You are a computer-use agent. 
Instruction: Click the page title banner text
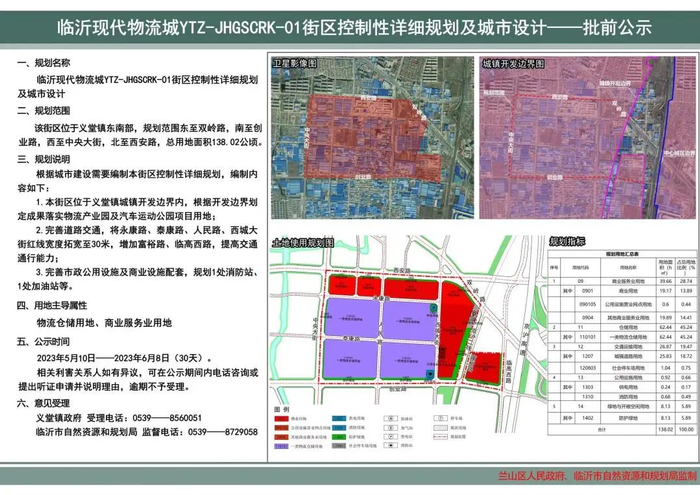354,28
